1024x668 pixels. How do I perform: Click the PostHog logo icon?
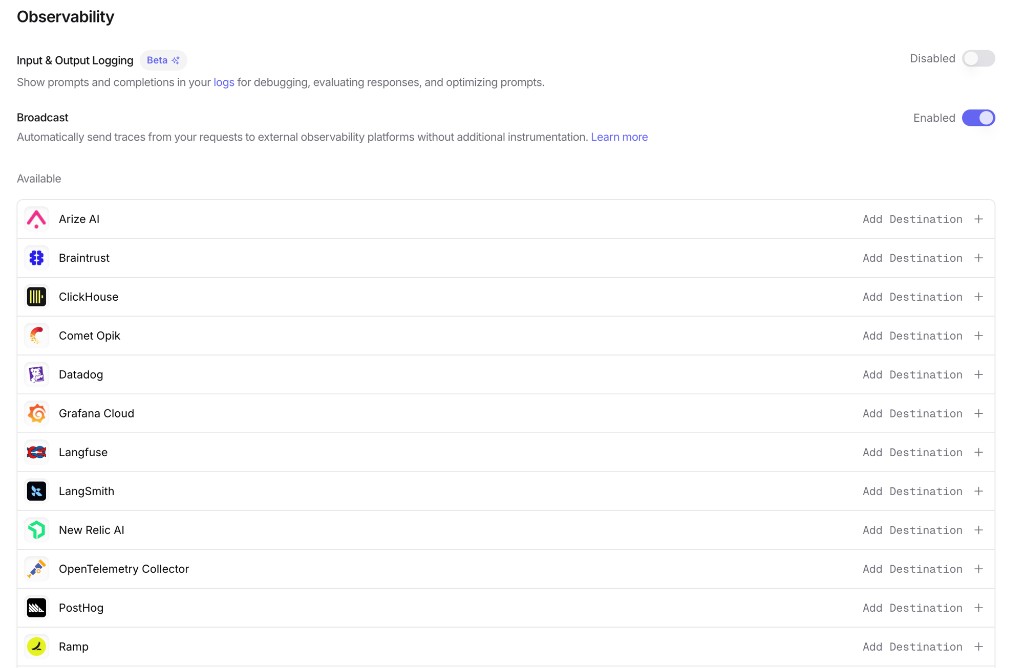pyautogui.click(x=37, y=608)
